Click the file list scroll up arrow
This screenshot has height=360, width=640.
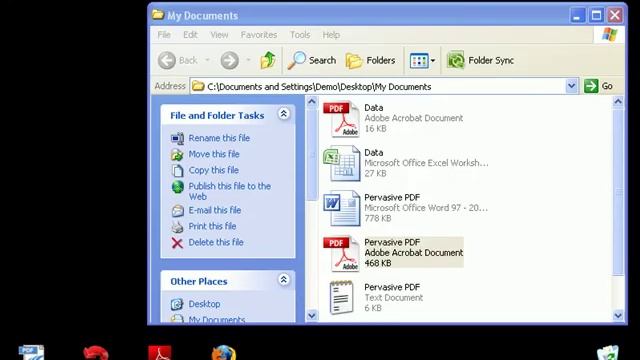(x=618, y=101)
